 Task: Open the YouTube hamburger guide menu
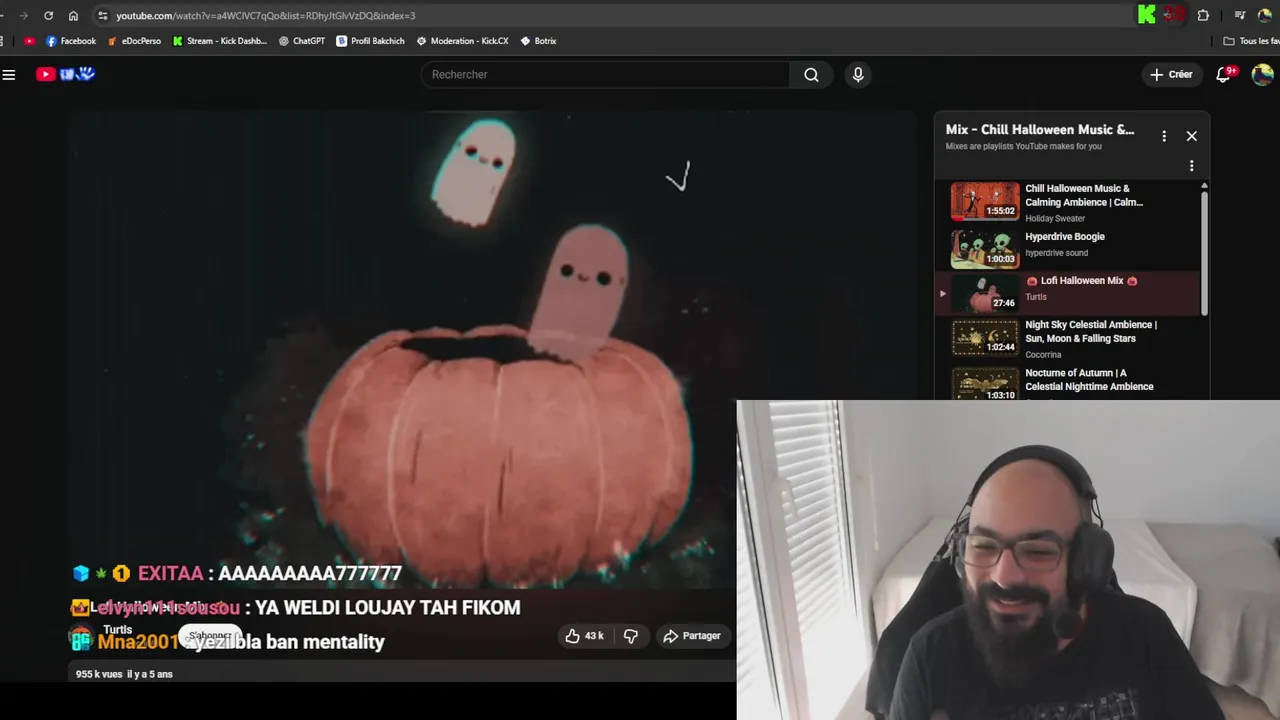[x=9, y=74]
